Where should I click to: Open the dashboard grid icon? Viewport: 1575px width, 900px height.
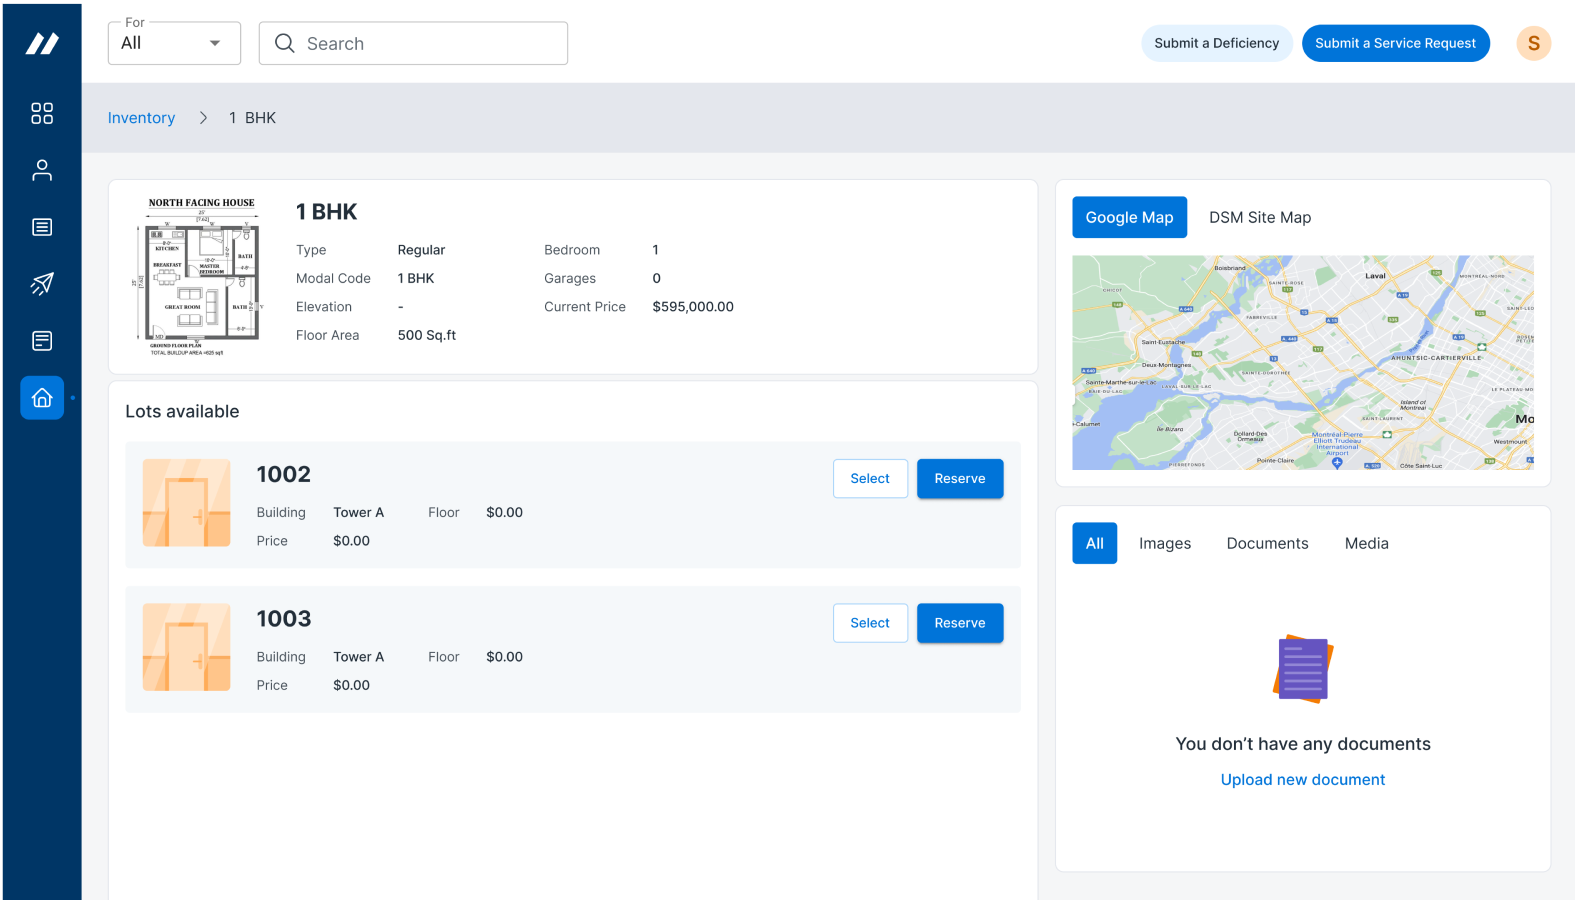click(42, 113)
